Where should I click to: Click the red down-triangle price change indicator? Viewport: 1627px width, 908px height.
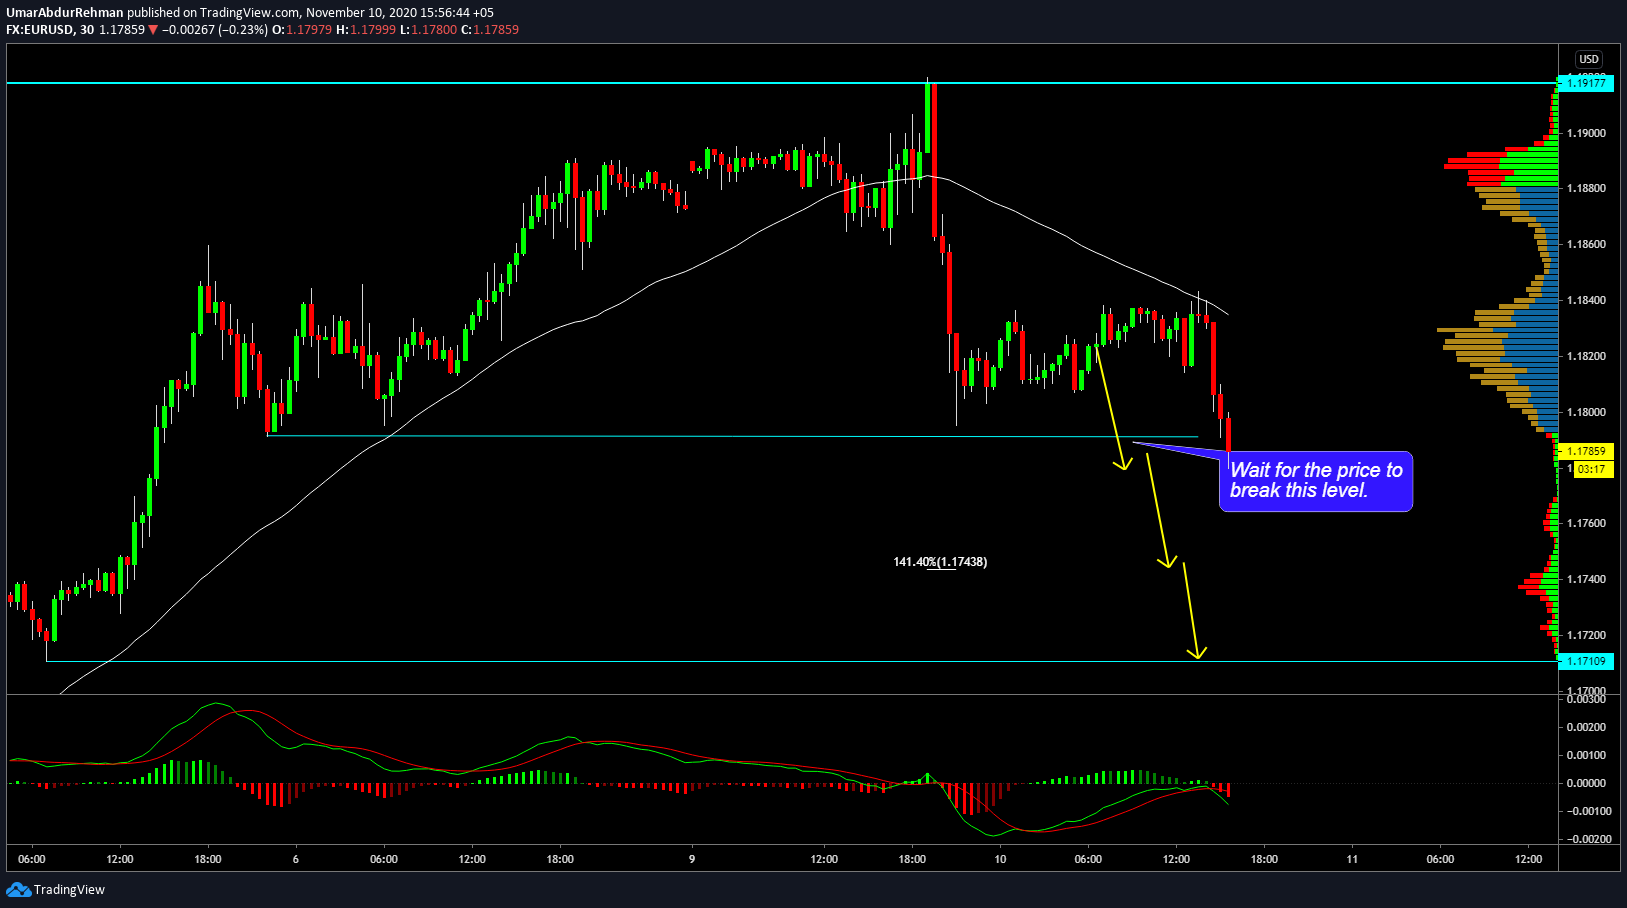point(153,30)
